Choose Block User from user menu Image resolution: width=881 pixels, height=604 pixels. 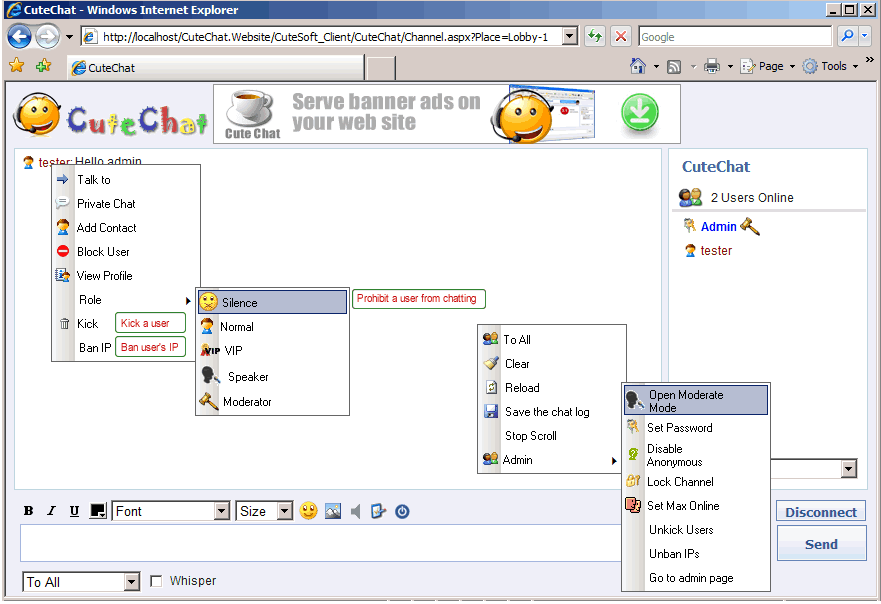[126, 252]
